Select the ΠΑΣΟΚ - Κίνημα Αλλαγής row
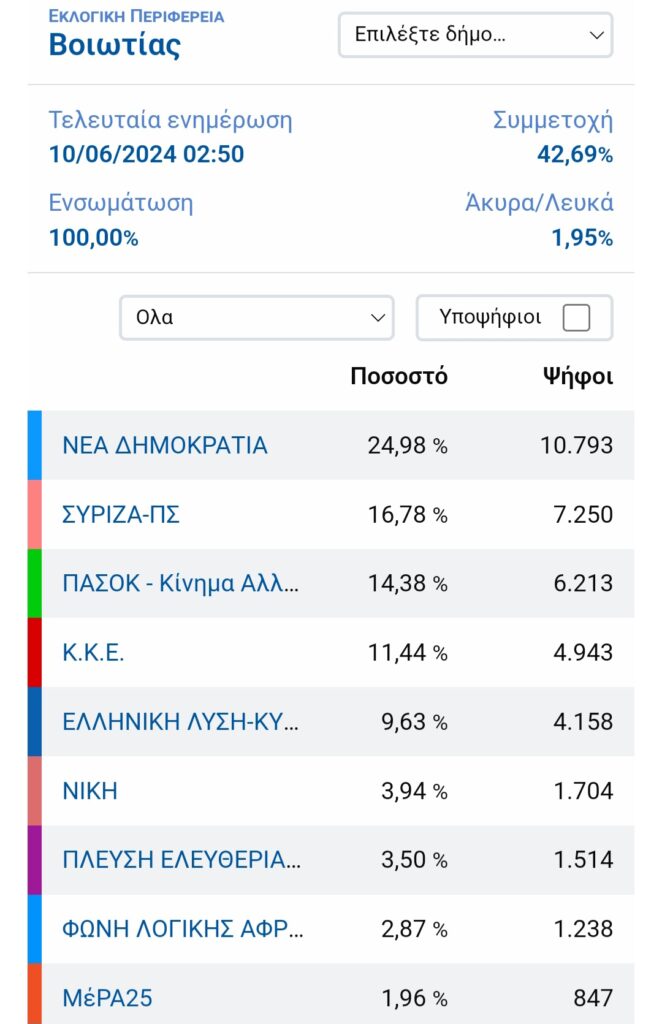The width and height of the screenshot is (662, 1024). click(331, 583)
